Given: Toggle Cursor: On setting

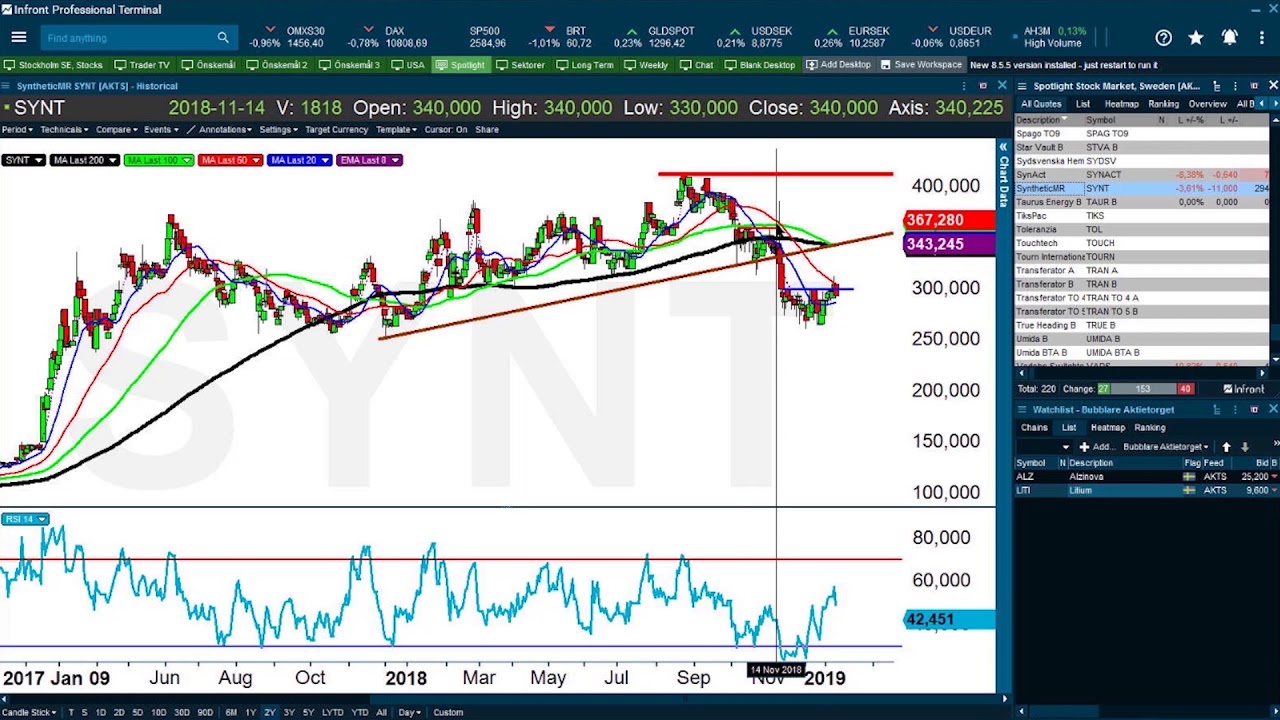Looking at the screenshot, I should pyautogui.click(x=445, y=130).
